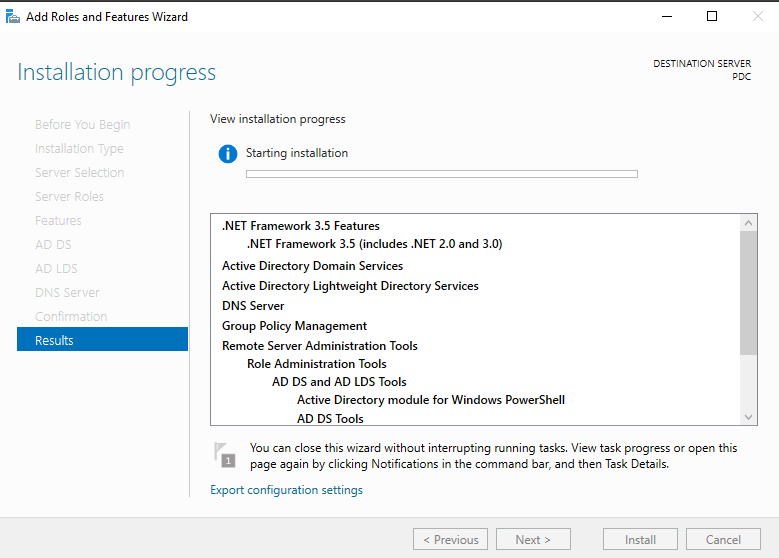
Task: Select the highlighted Results step
Action: point(102,339)
